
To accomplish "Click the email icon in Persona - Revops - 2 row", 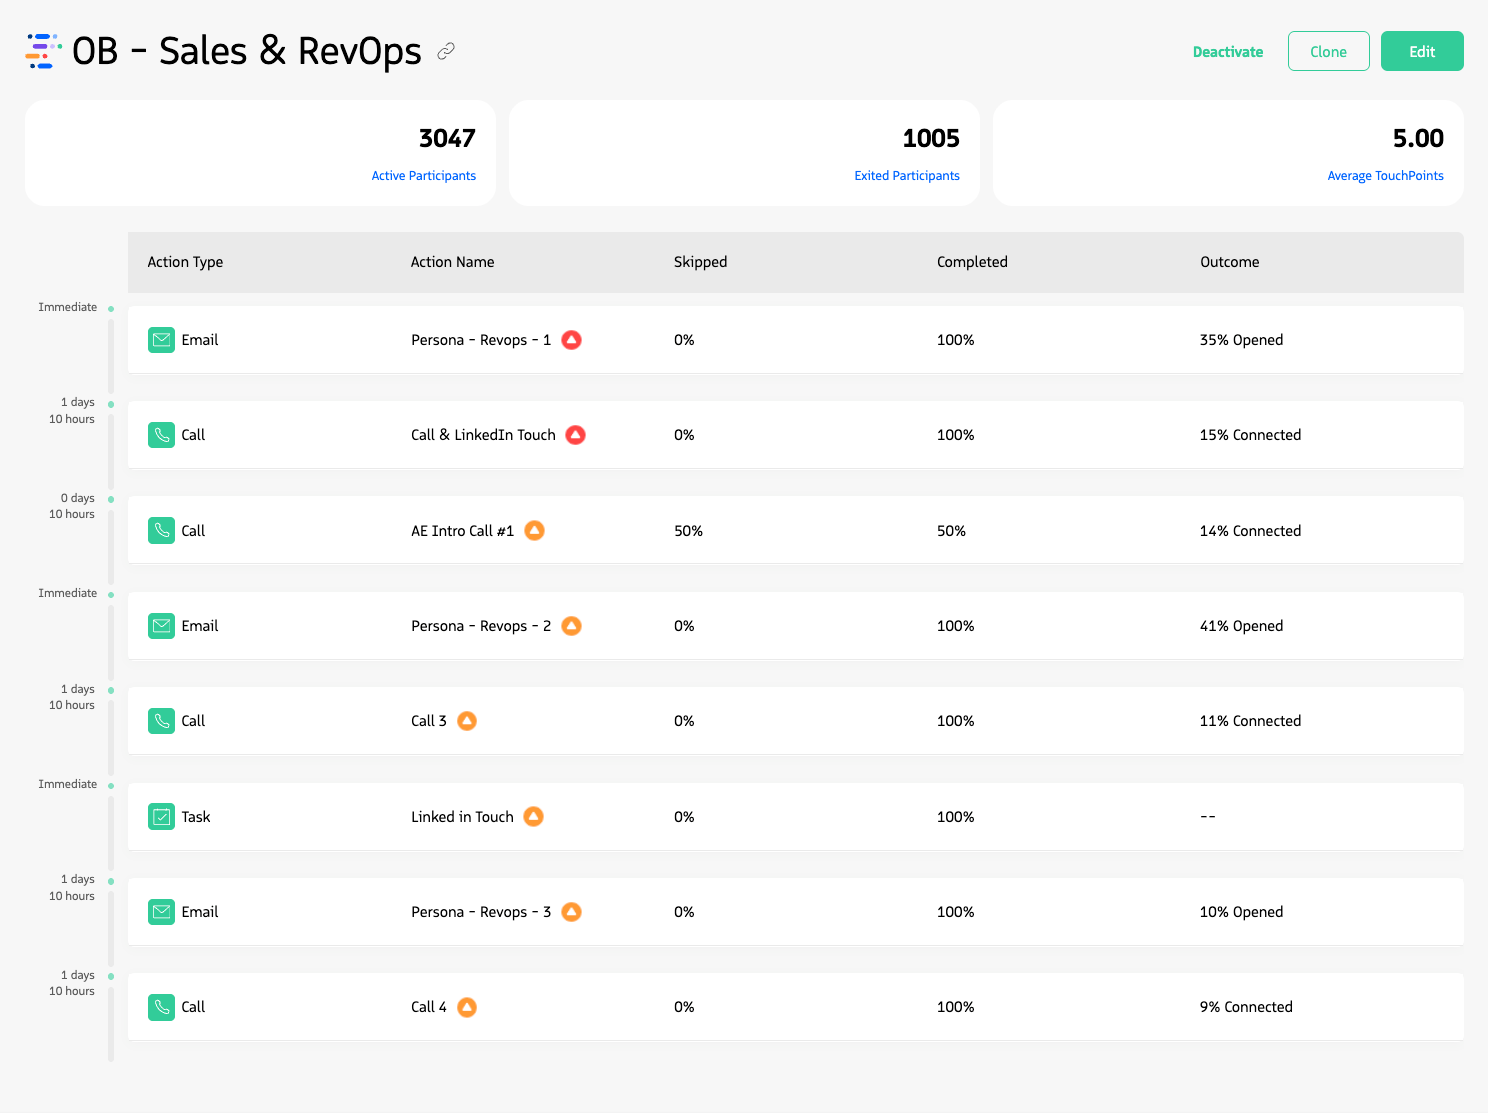I will pos(161,625).
